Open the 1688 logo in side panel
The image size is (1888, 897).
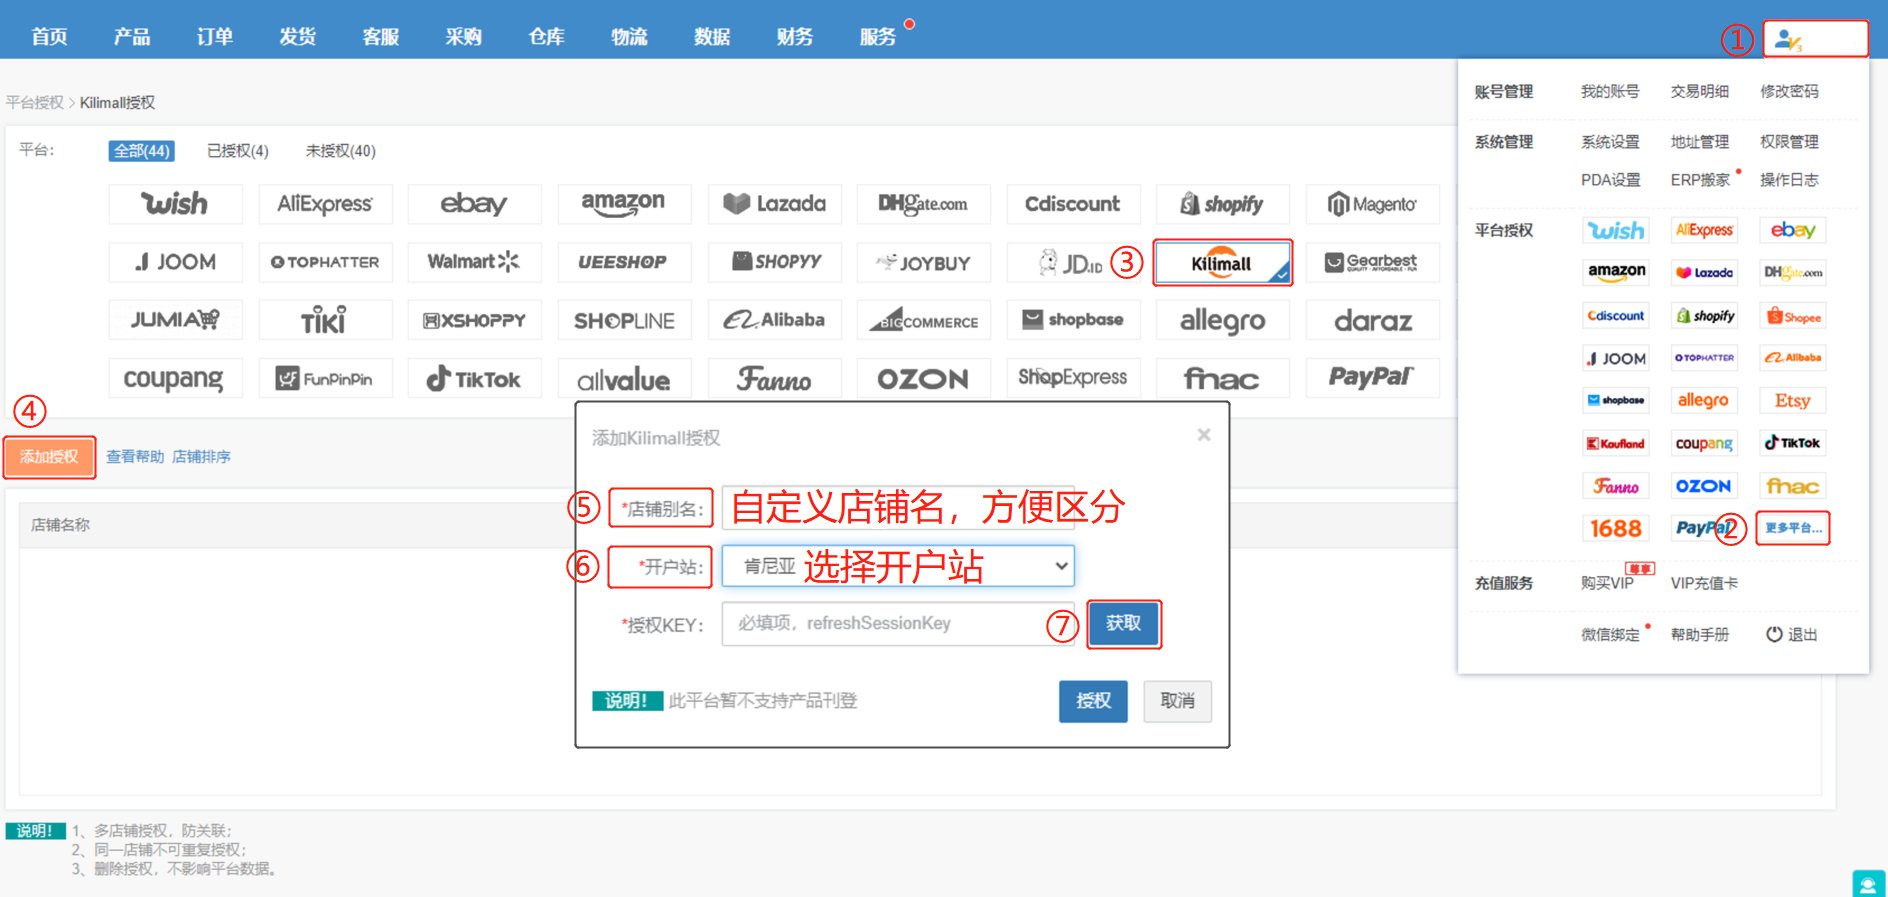[x=1616, y=528]
